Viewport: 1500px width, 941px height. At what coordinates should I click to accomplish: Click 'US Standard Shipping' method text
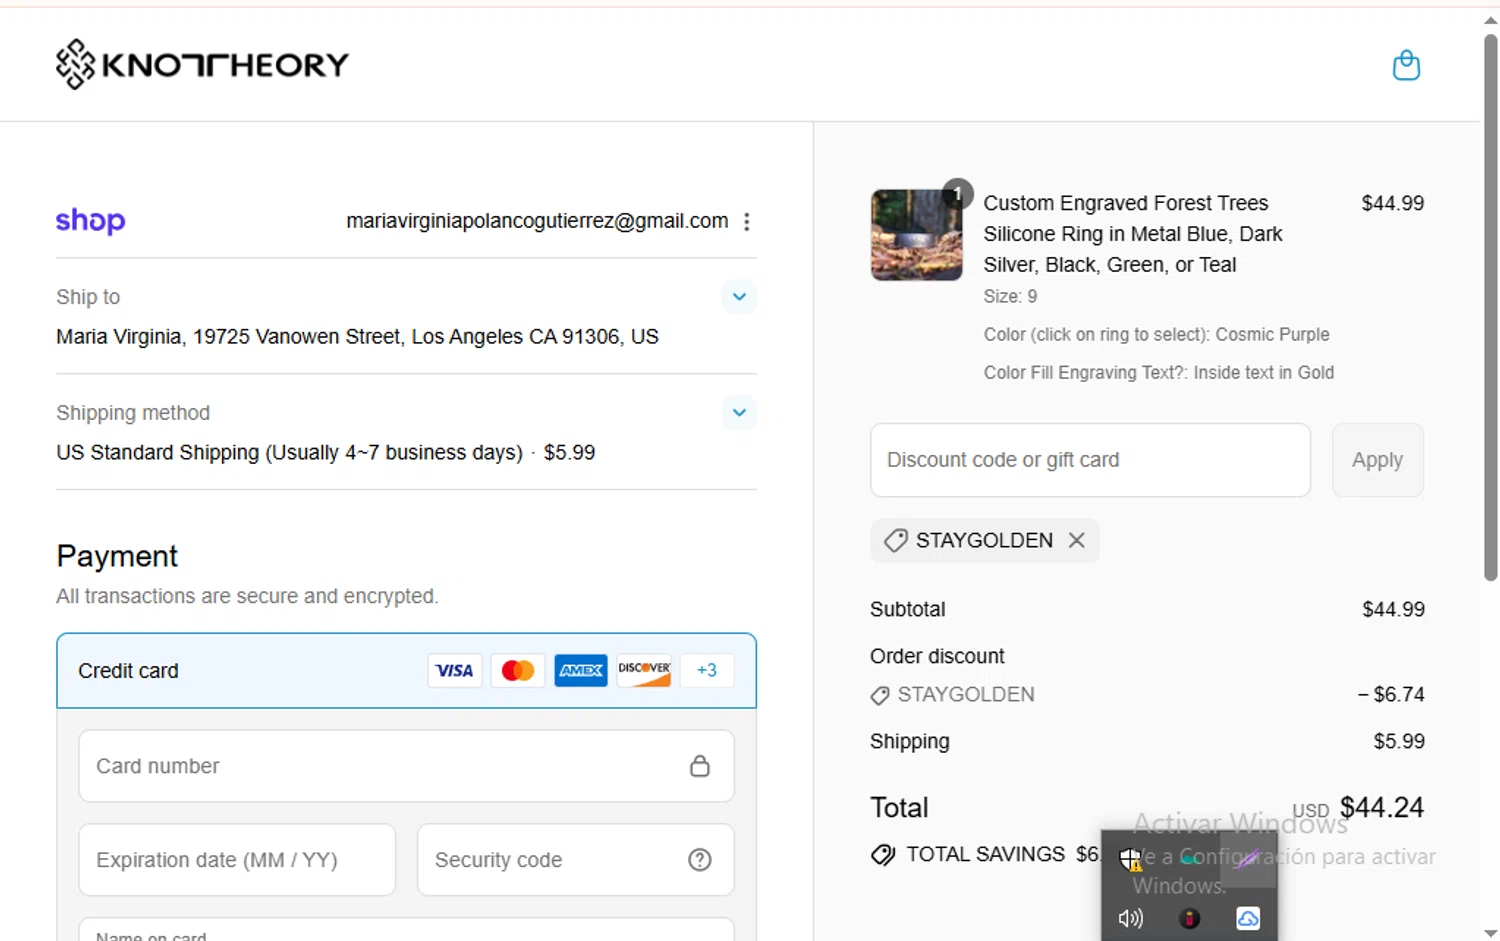(157, 453)
